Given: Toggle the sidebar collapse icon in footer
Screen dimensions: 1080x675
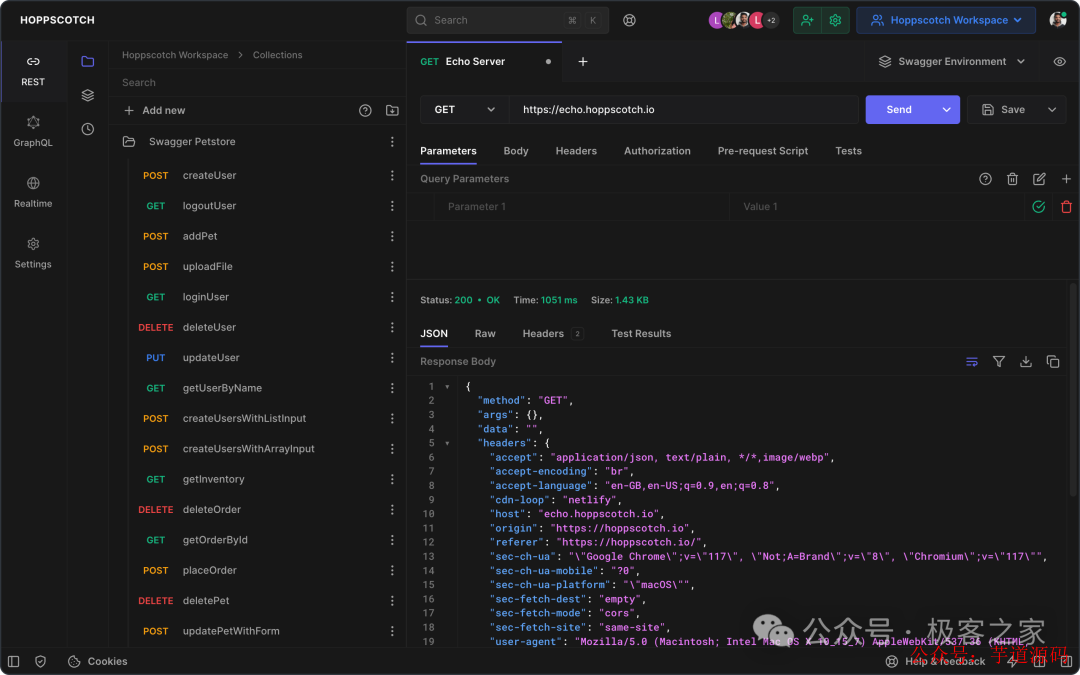Looking at the screenshot, I should click(x=14, y=661).
